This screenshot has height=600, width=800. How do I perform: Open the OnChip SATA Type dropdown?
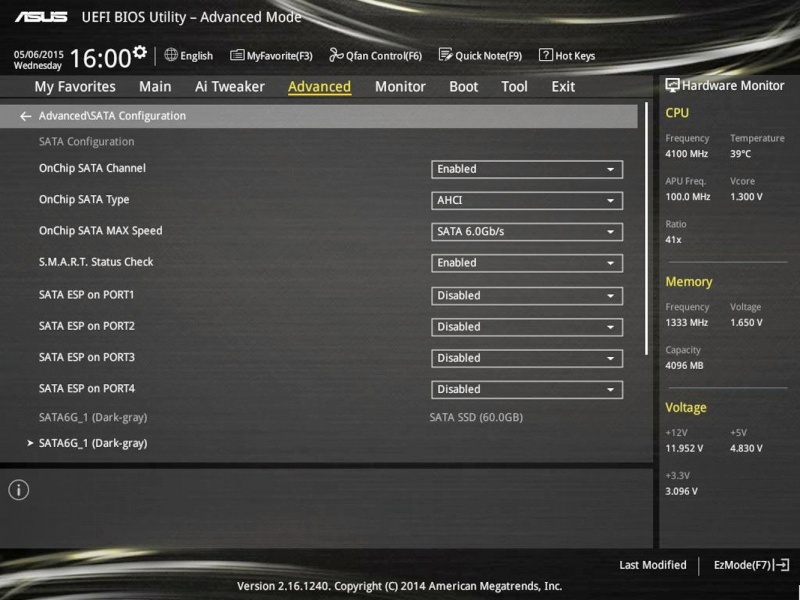tap(527, 201)
